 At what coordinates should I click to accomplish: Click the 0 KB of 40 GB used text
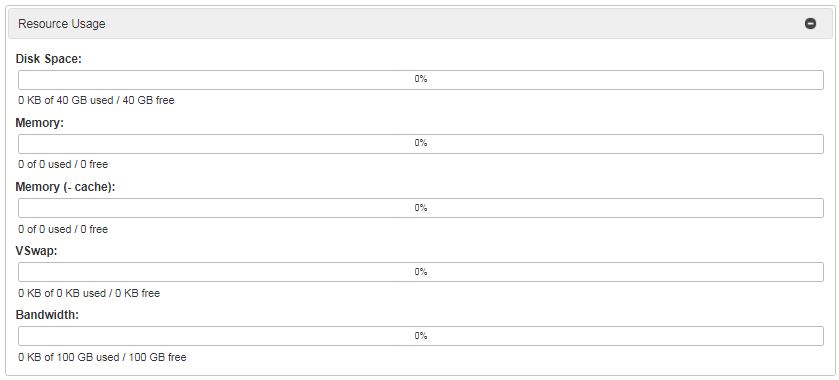tap(65, 100)
